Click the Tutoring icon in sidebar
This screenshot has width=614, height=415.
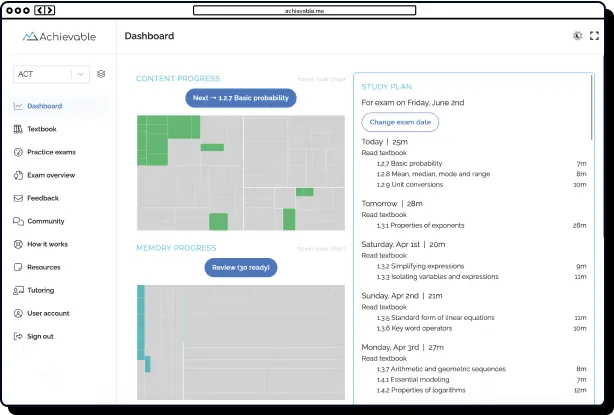click(19, 290)
